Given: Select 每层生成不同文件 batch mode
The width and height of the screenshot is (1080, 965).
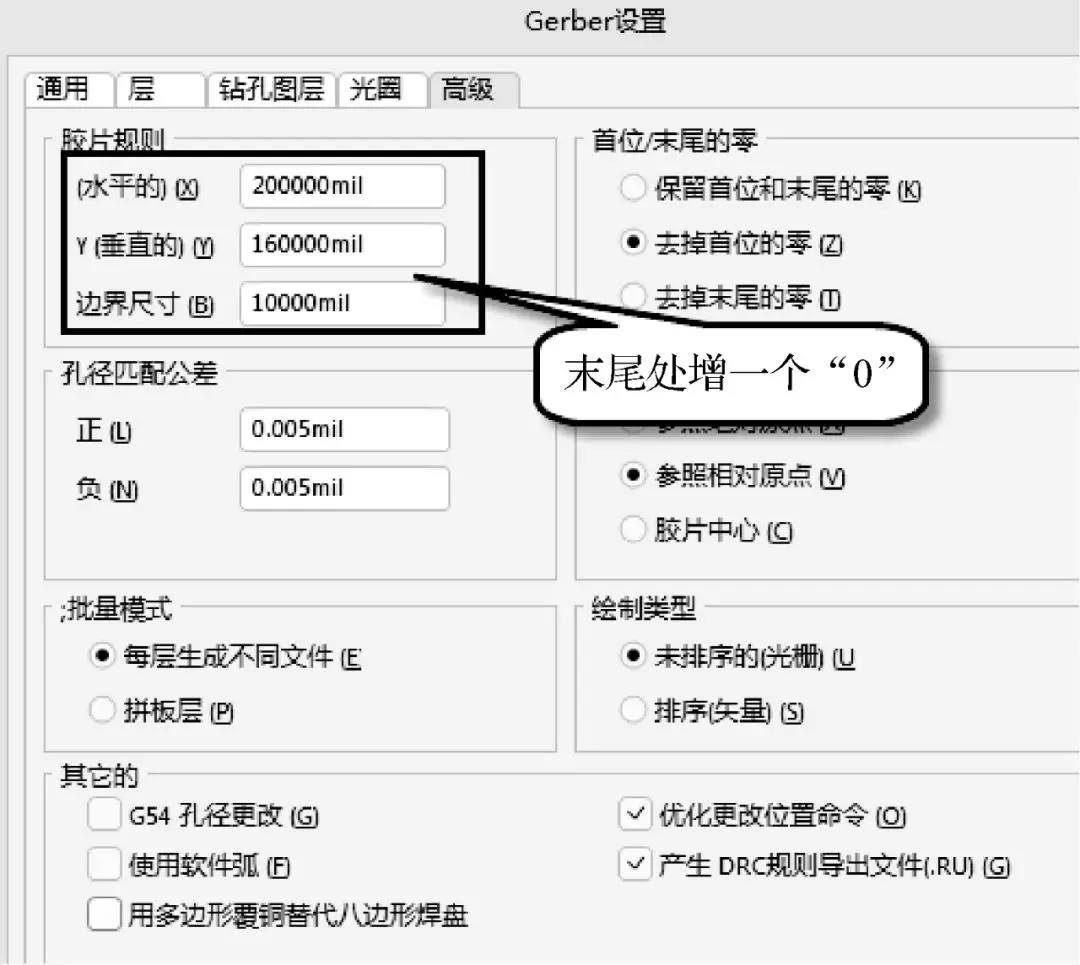Looking at the screenshot, I should (101, 658).
